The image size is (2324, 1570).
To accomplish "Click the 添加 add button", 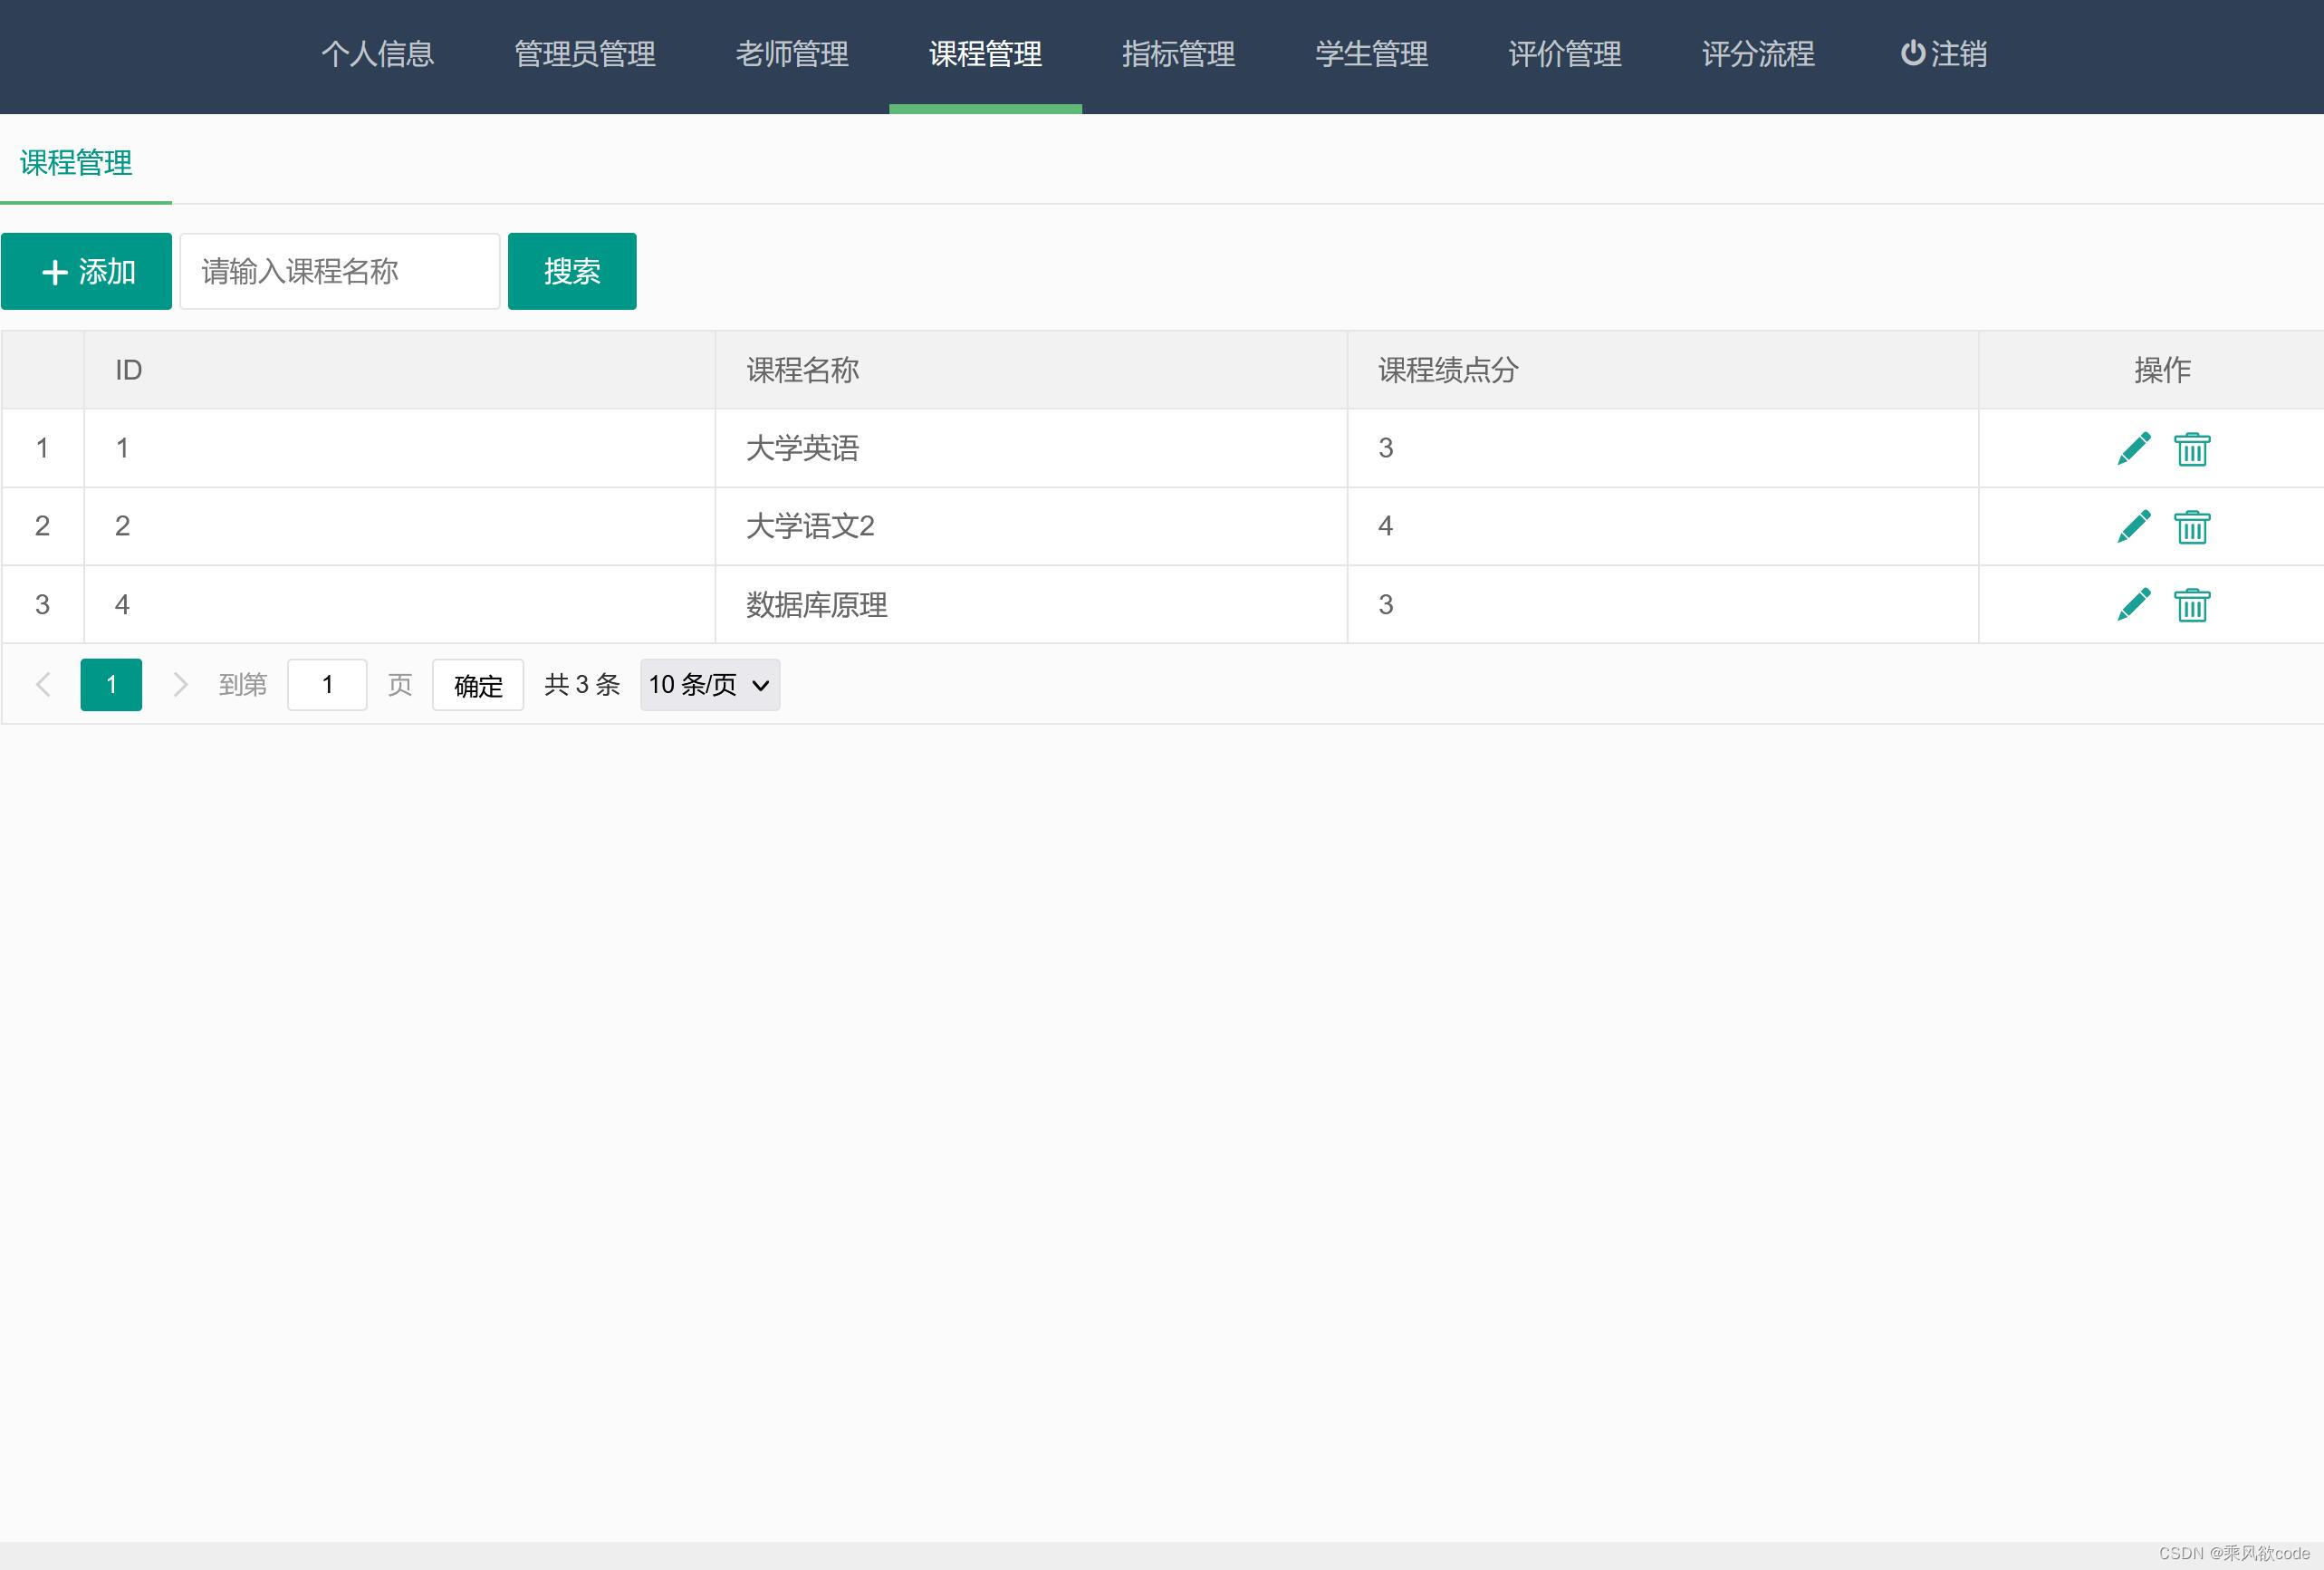I will pyautogui.click(x=86, y=270).
